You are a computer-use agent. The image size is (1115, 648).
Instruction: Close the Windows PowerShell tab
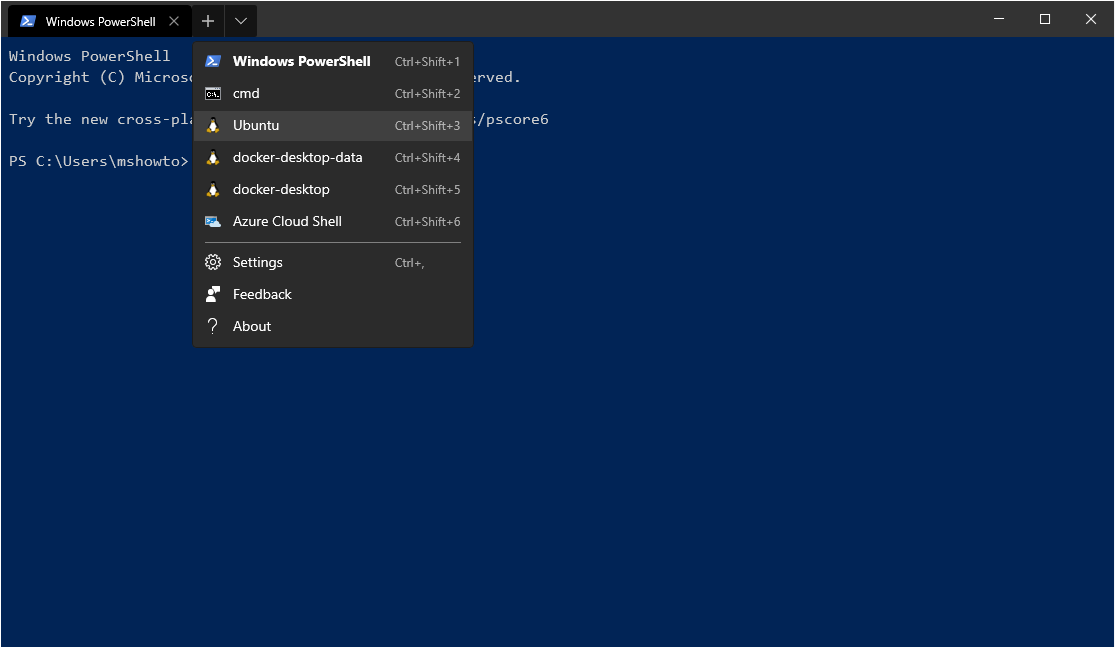click(x=174, y=21)
